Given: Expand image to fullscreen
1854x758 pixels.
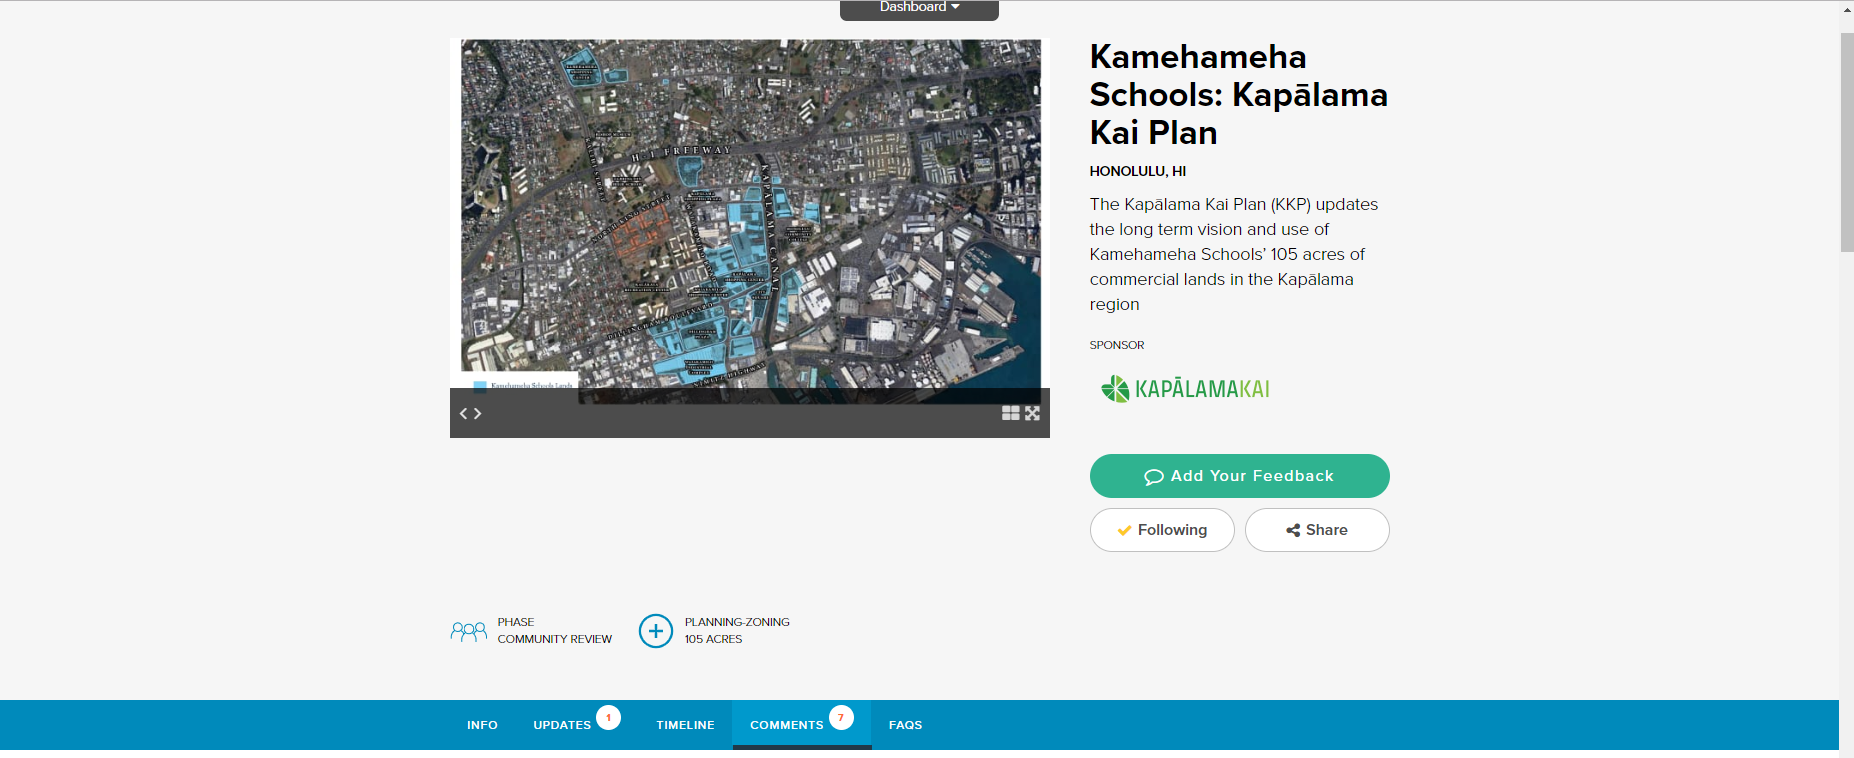Looking at the screenshot, I should pyautogui.click(x=1032, y=413).
